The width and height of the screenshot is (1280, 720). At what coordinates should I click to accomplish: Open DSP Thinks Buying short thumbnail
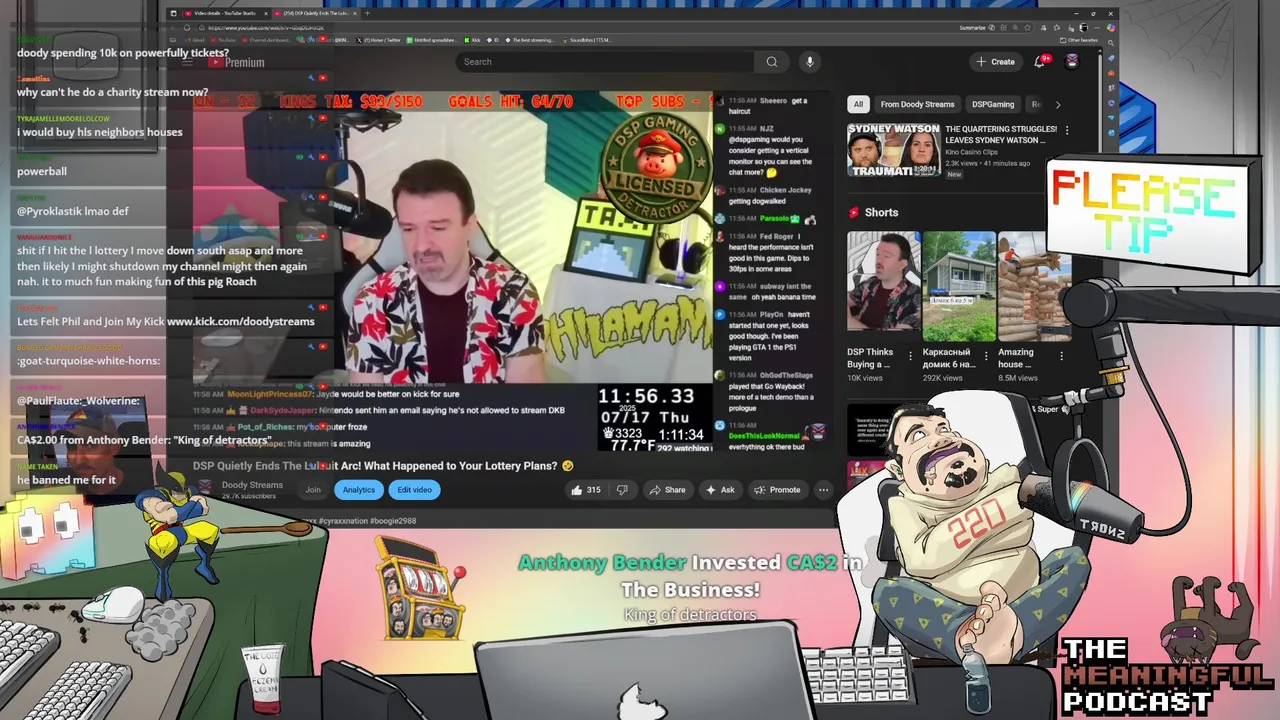tap(884, 286)
